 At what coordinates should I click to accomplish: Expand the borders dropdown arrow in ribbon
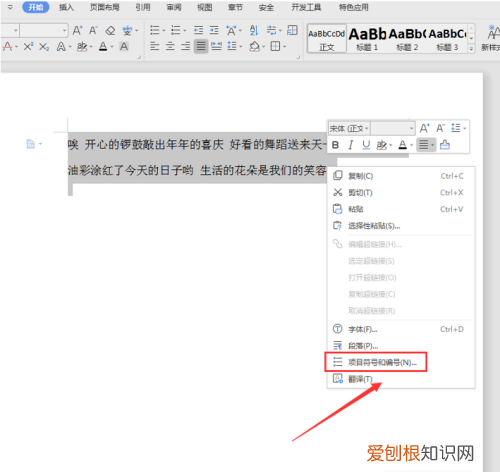[285, 47]
